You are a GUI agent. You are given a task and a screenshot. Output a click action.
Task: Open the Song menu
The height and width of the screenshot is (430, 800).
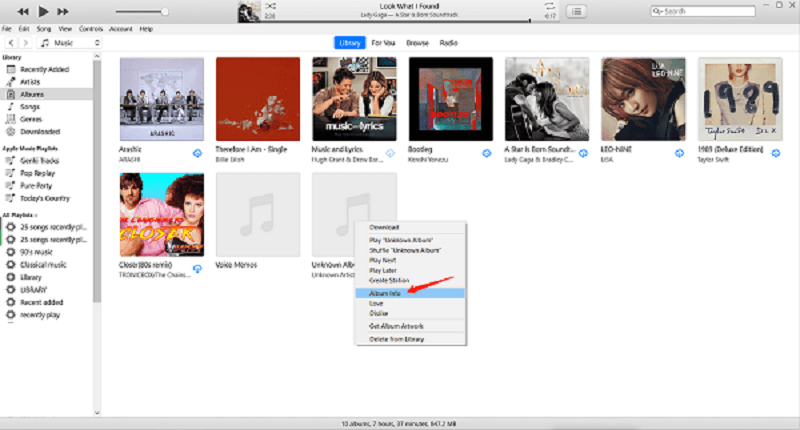click(x=43, y=29)
